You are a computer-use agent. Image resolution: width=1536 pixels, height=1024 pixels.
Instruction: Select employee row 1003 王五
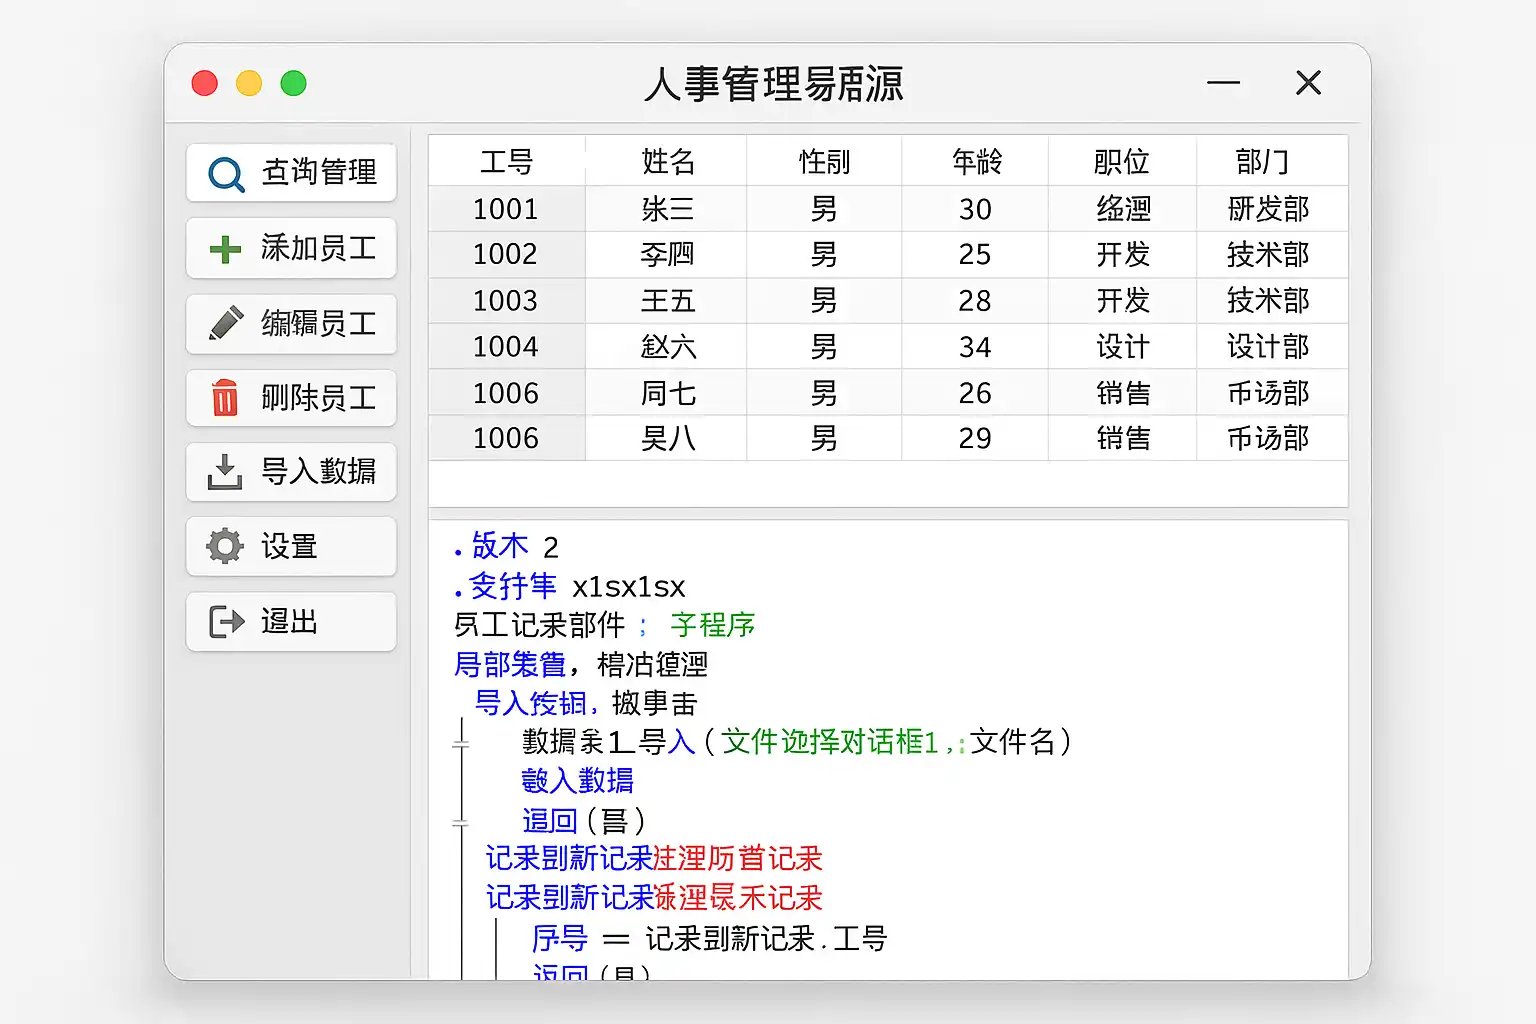(667, 301)
